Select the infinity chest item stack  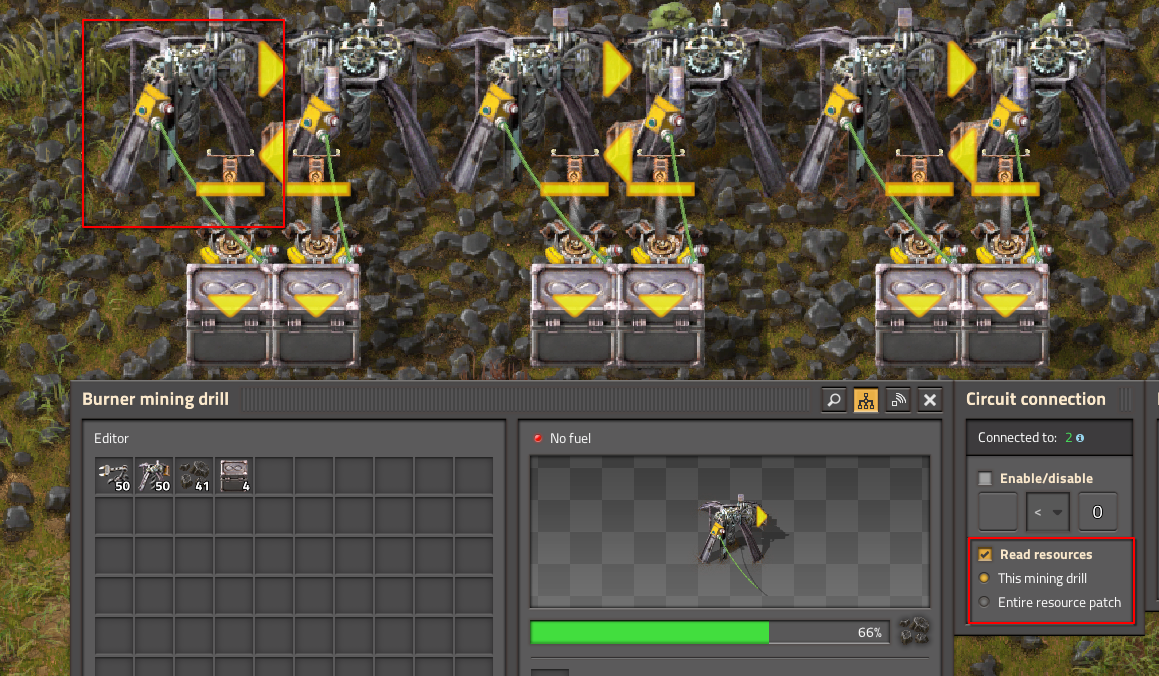(x=234, y=476)
